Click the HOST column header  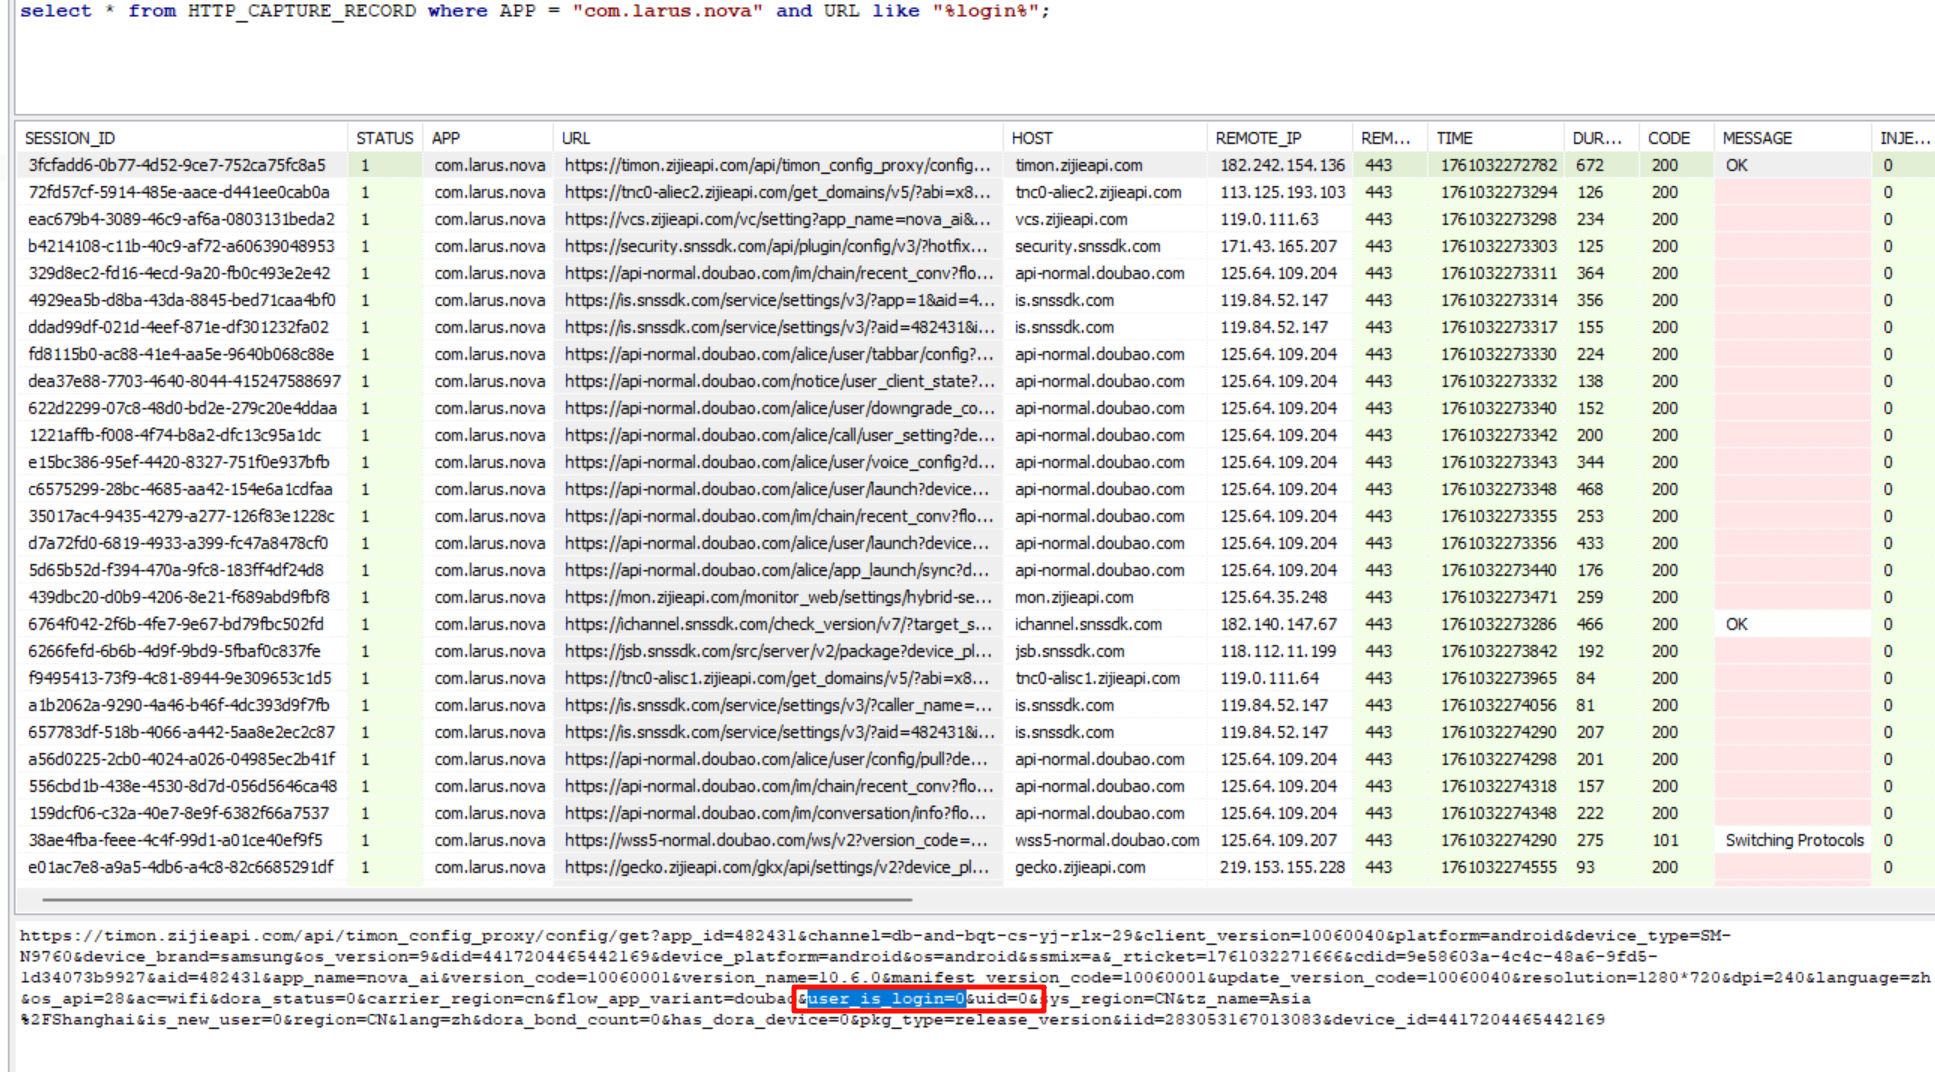pyautogui.click(x=1032, y=138)
